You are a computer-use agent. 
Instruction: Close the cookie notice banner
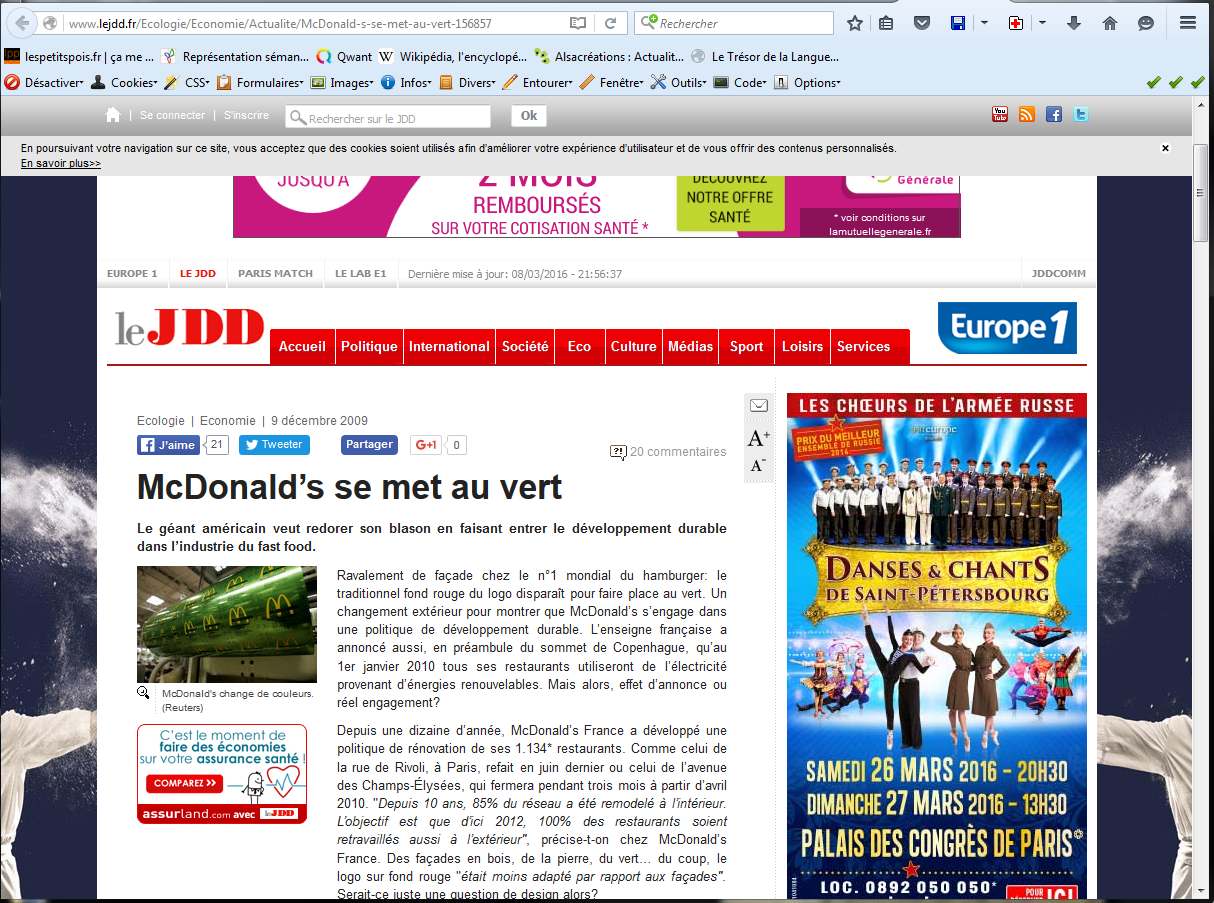tap(1165, 148)
